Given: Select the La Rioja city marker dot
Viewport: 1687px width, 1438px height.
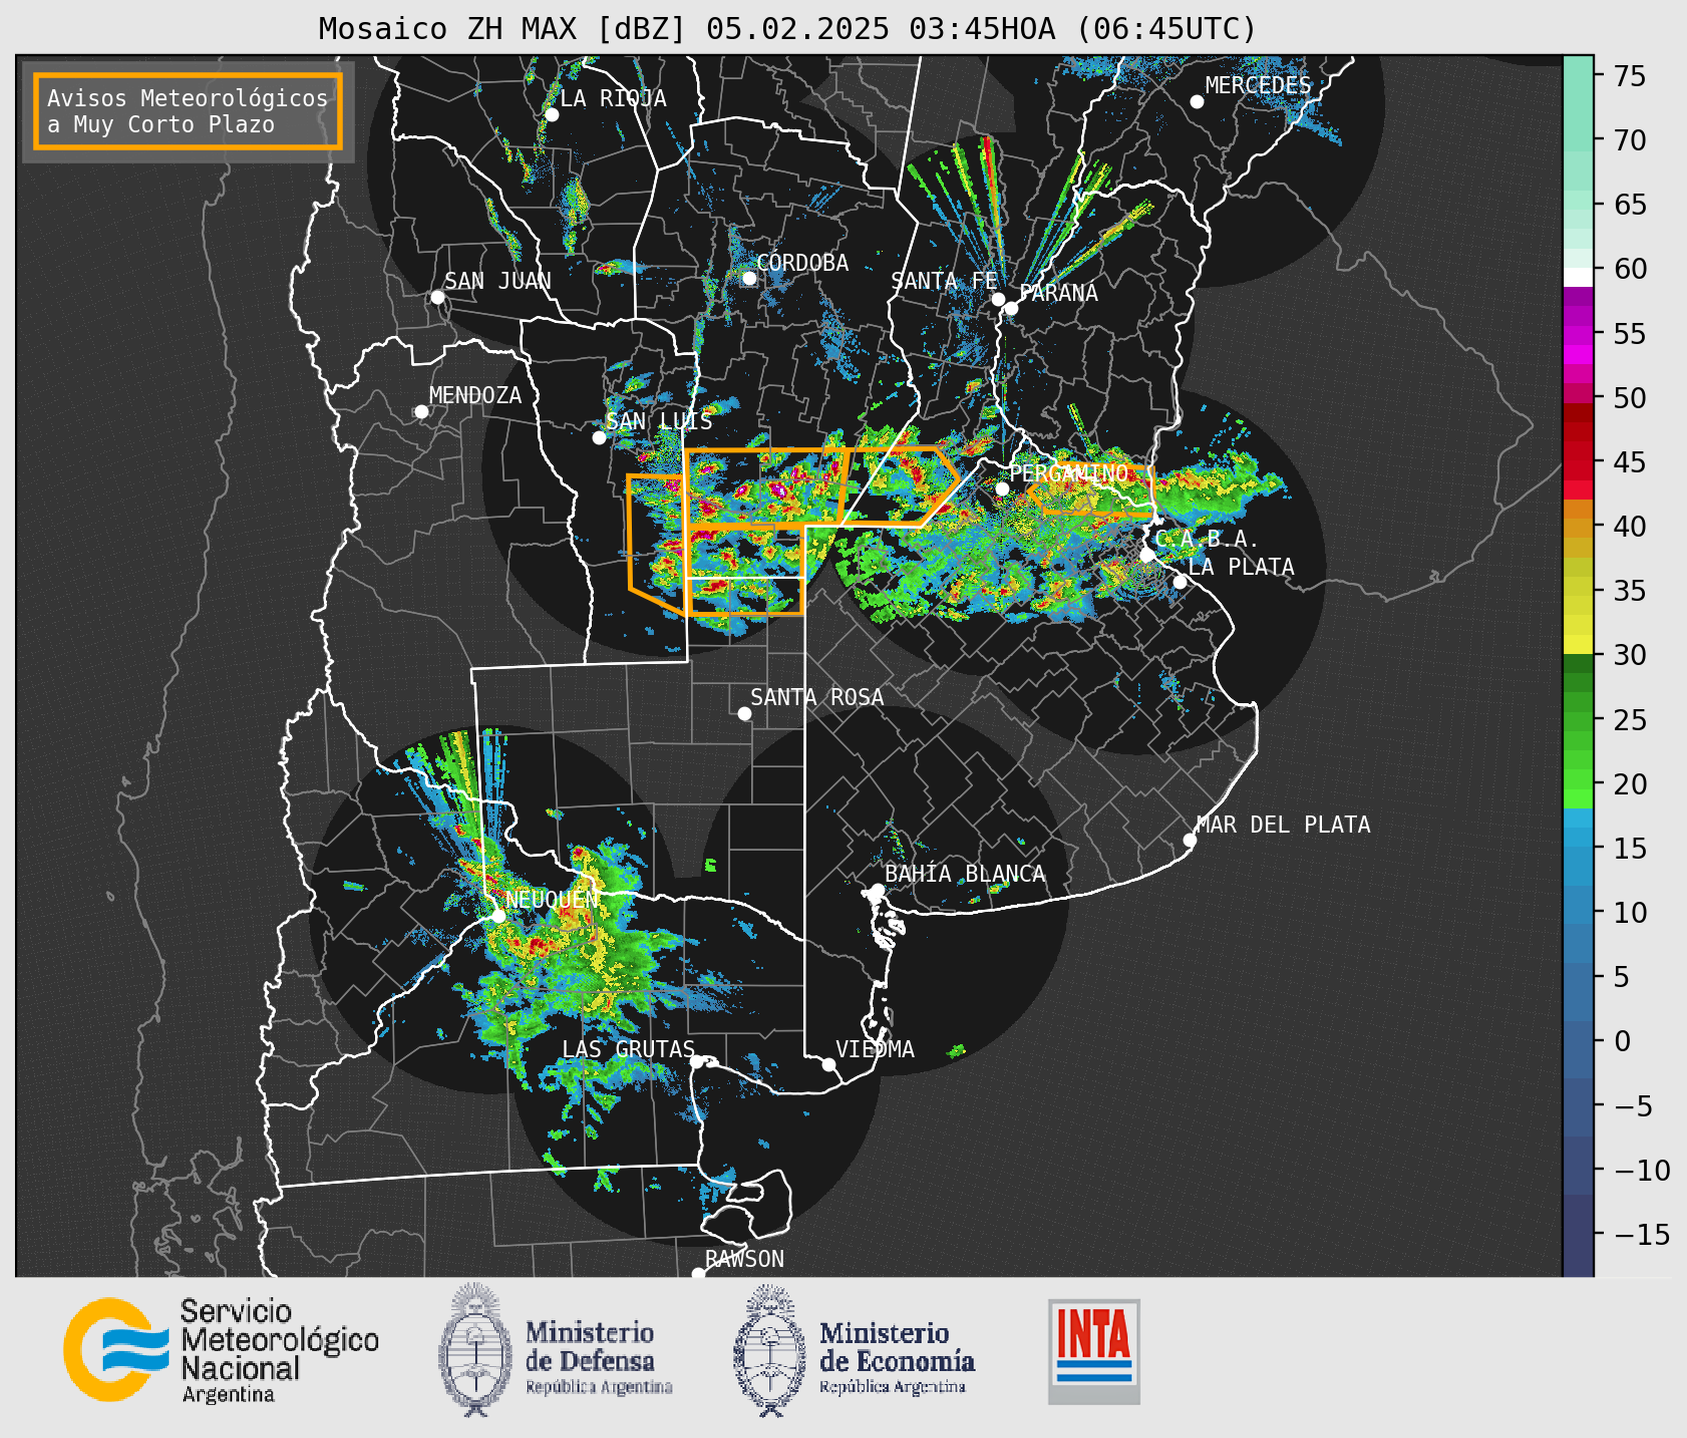Looking at the screenshot, I should 552,115.
